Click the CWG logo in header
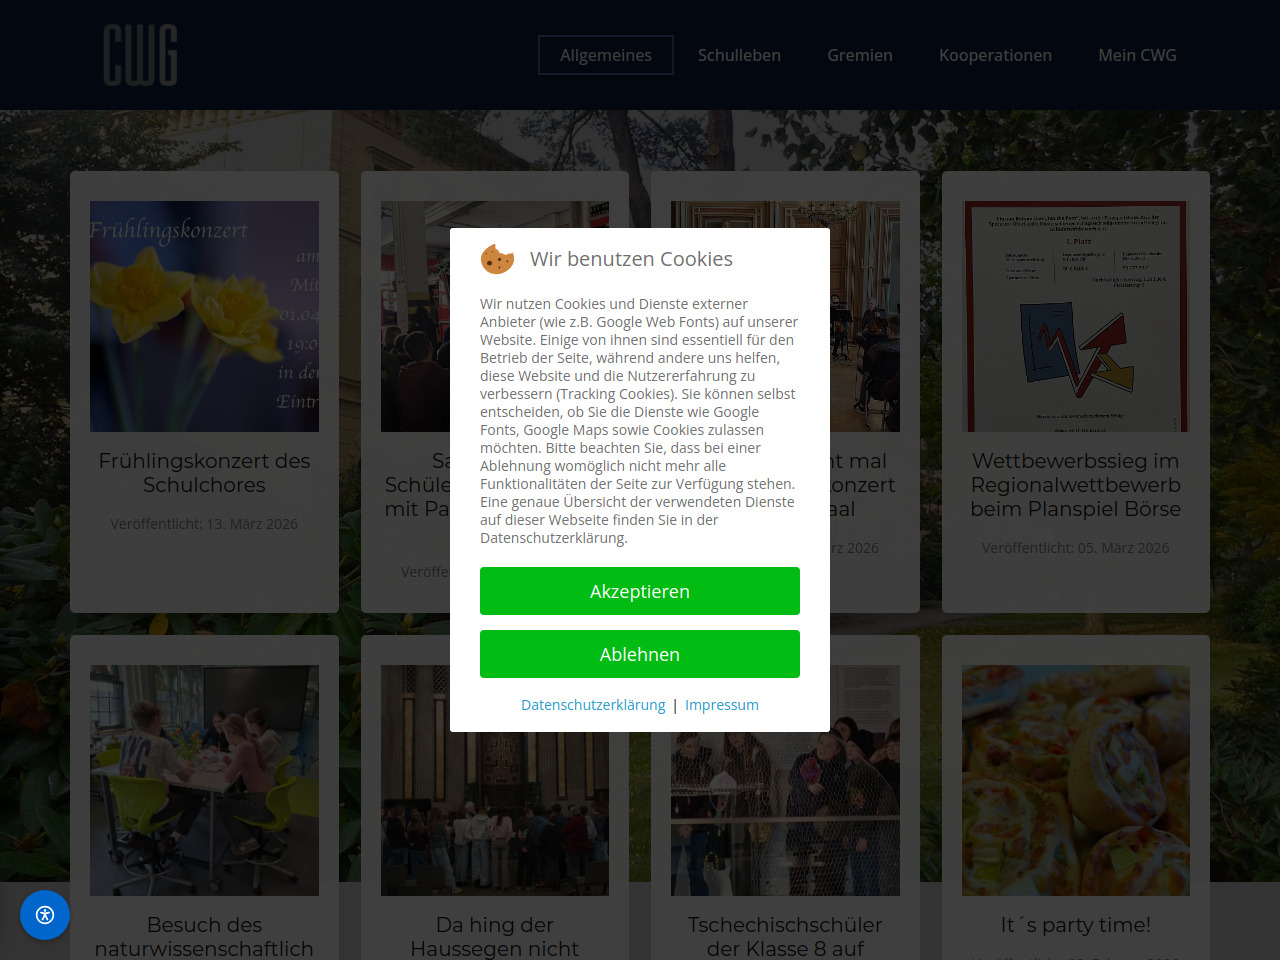 141,55
